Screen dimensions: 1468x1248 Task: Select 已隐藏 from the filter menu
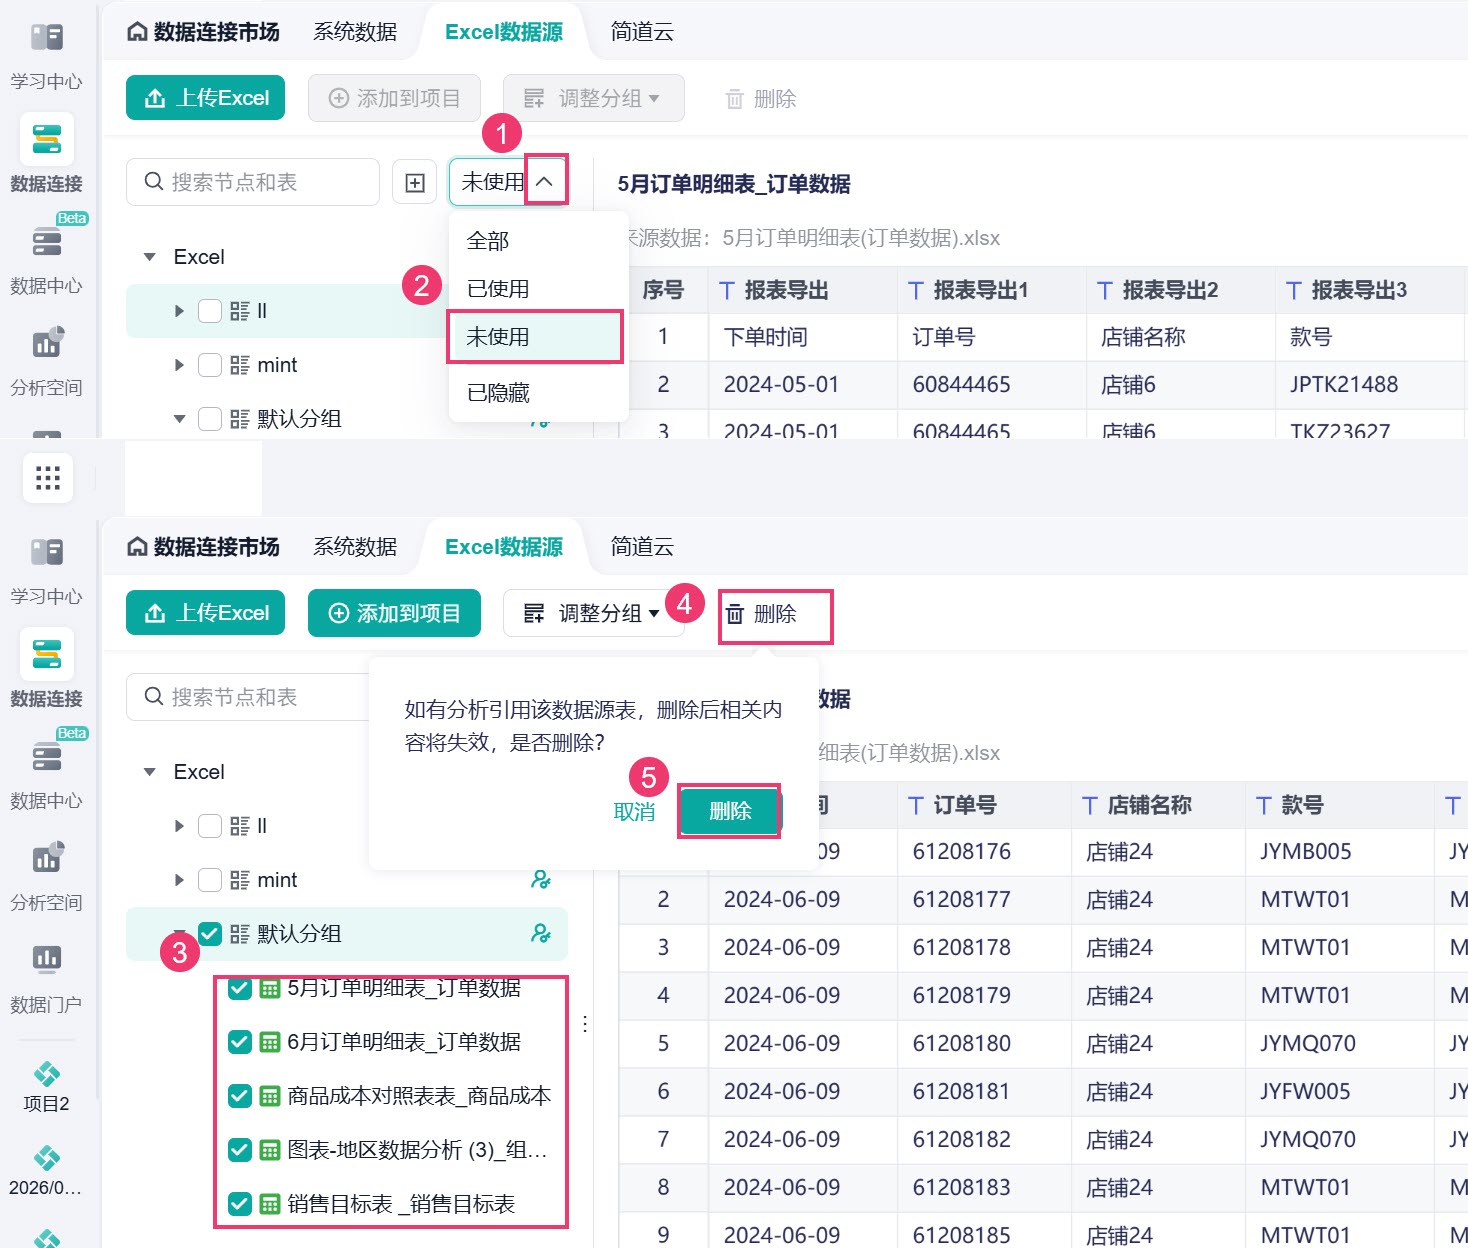point(498,393)
